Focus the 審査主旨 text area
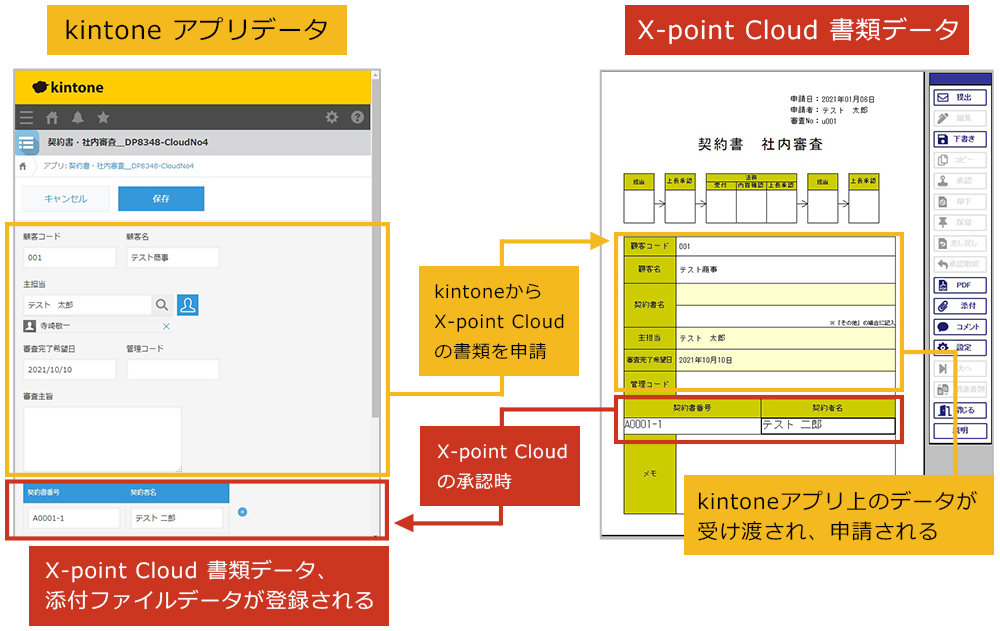This screenshot has height=631, width=1000. point(103,440)
